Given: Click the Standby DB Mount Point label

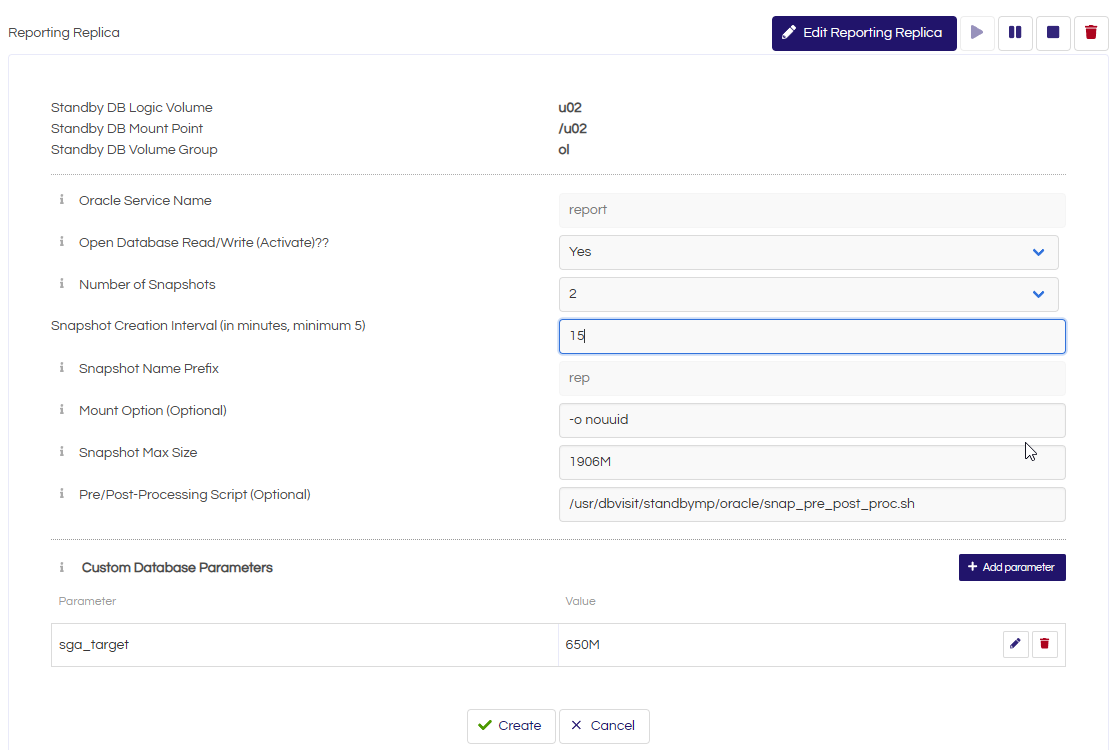Looking at the screenshot, I should 127,128.
